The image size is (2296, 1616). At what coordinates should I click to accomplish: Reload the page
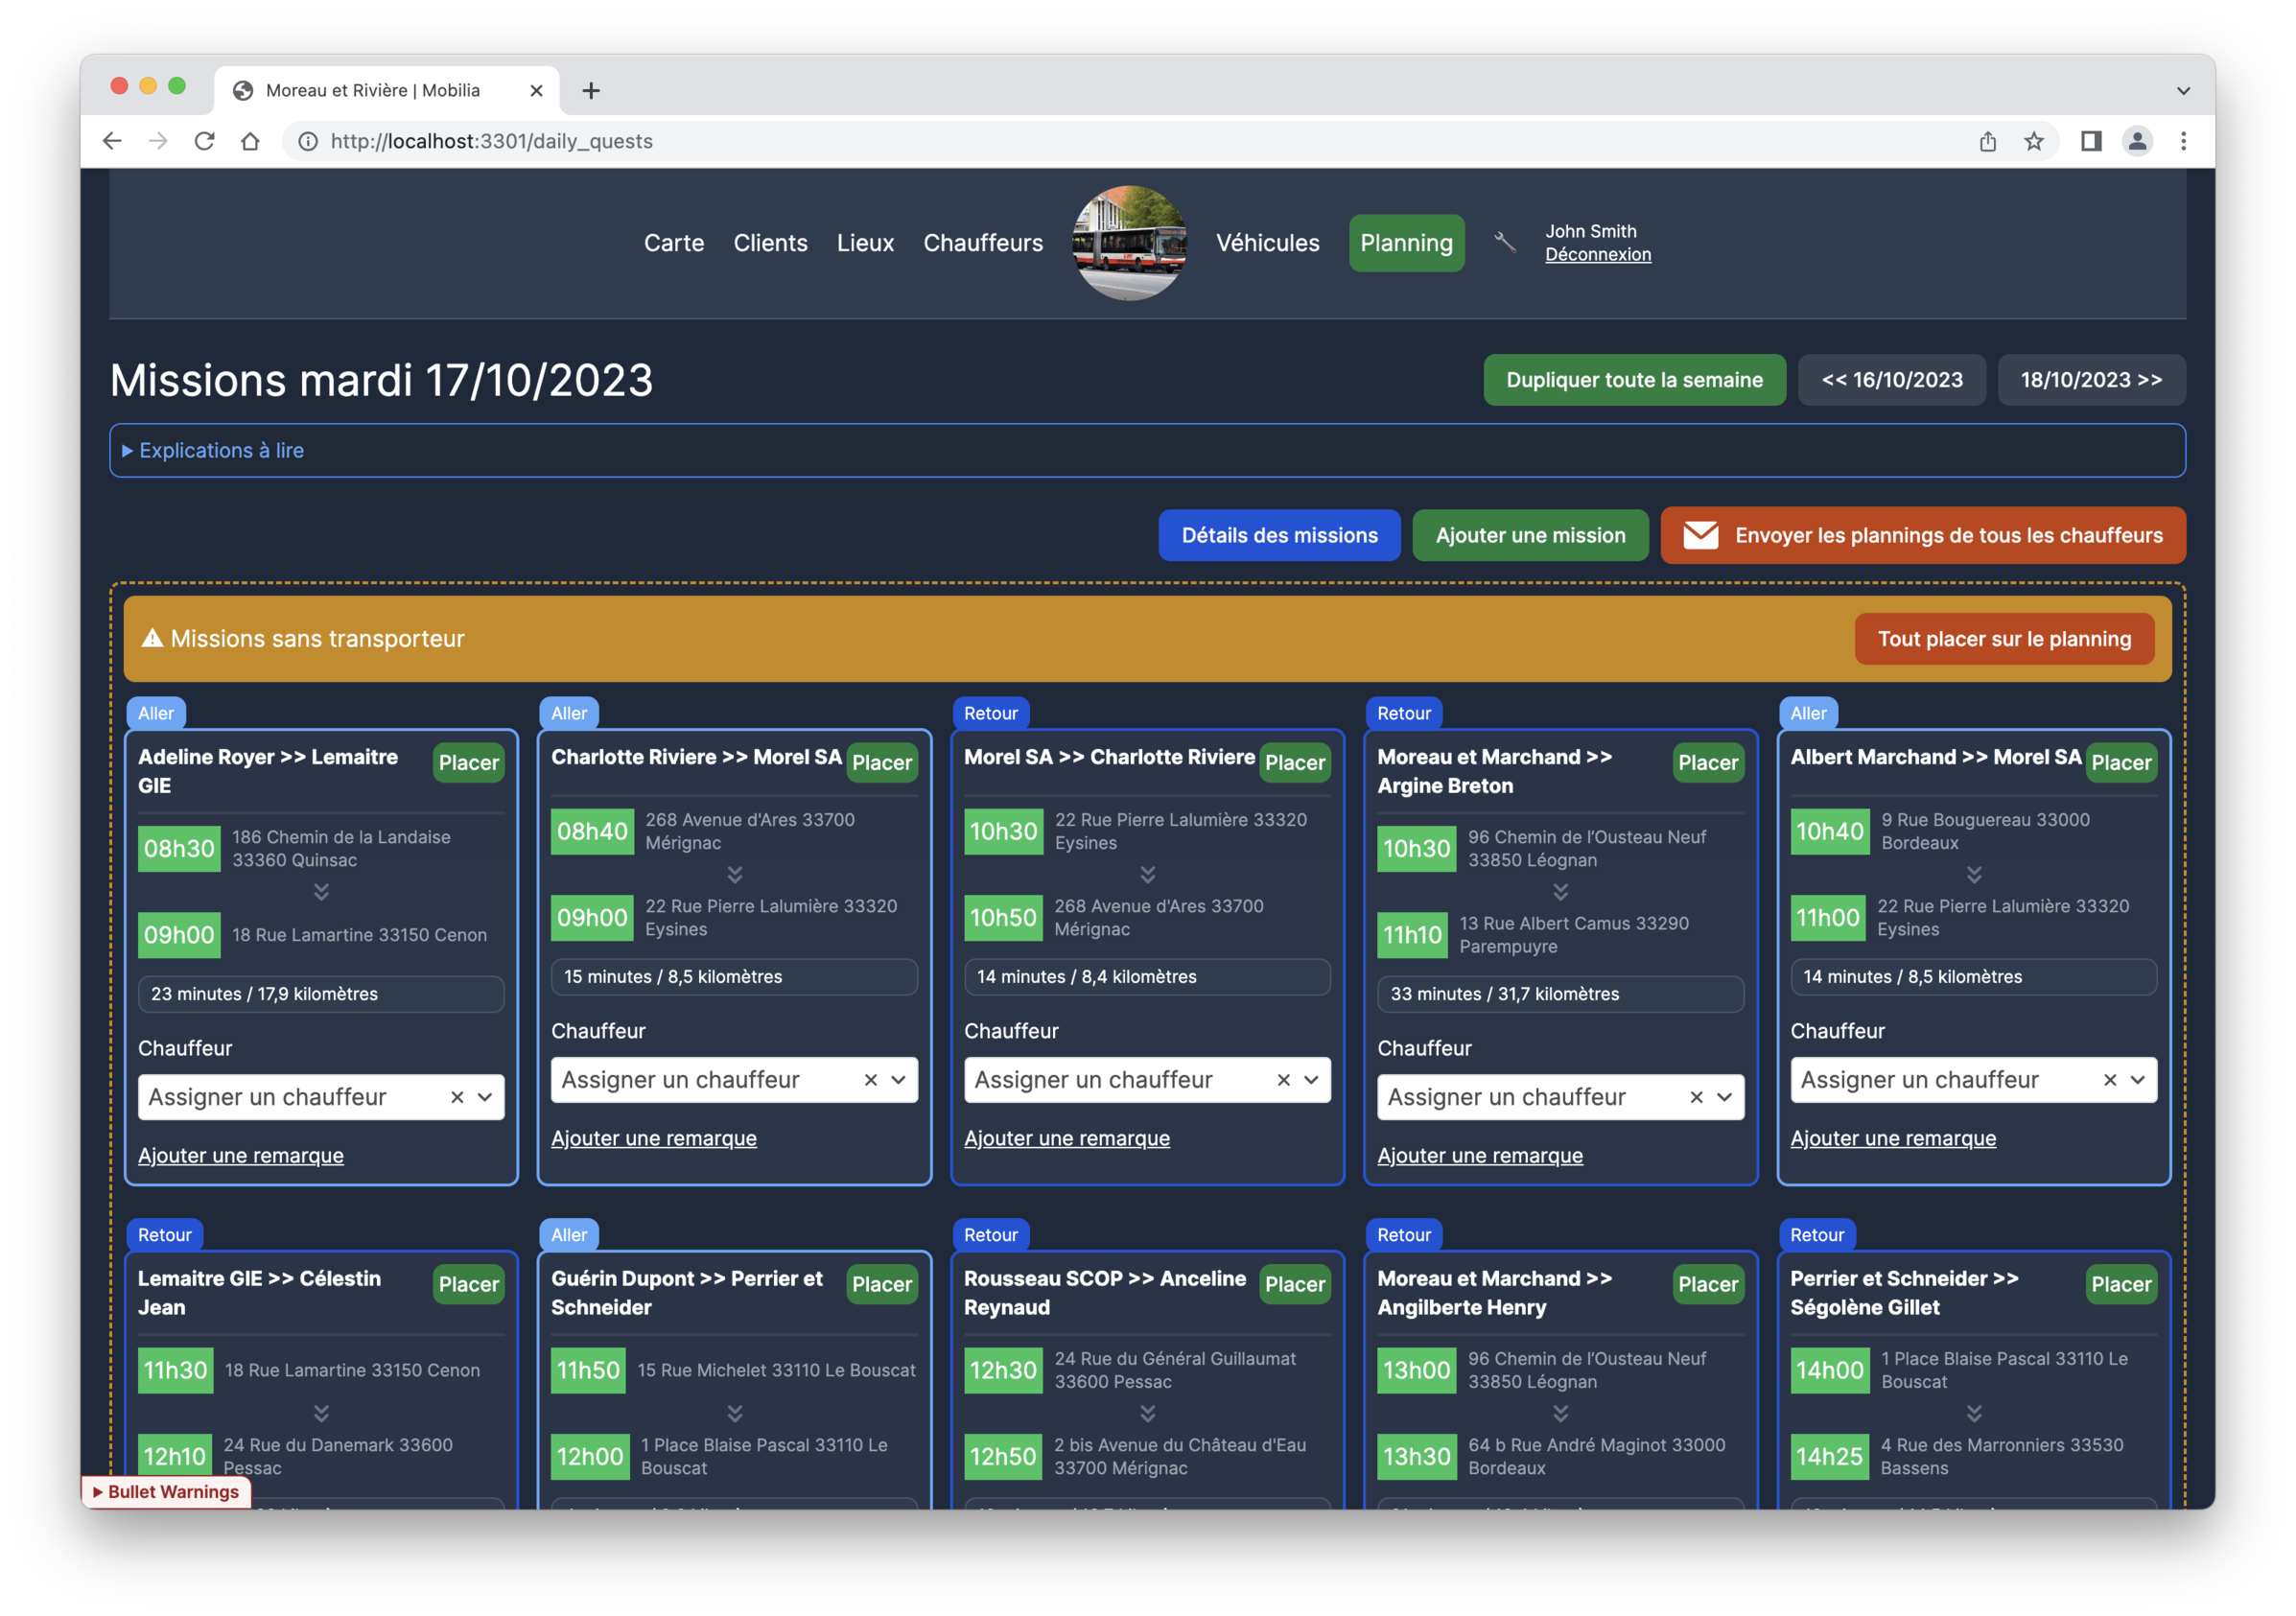tap(204, 141)
